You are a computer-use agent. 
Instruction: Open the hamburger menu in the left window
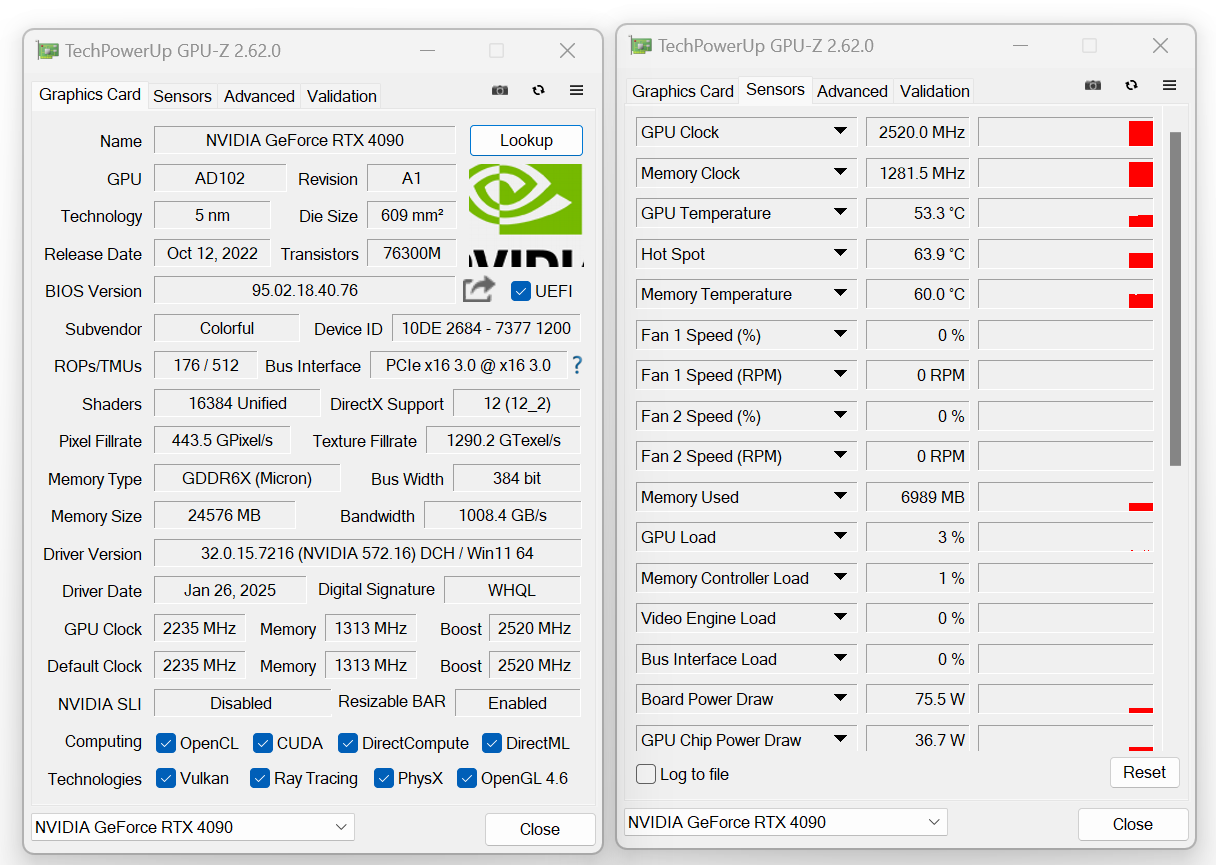(x=576, y=90)
